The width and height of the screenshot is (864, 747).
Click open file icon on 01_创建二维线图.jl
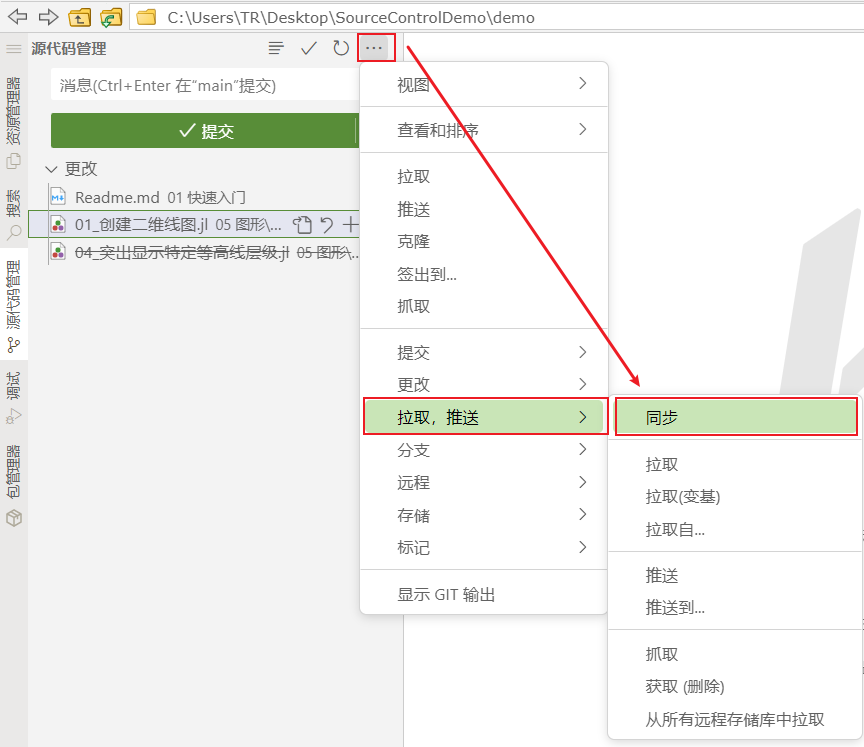tap(302, 225)
